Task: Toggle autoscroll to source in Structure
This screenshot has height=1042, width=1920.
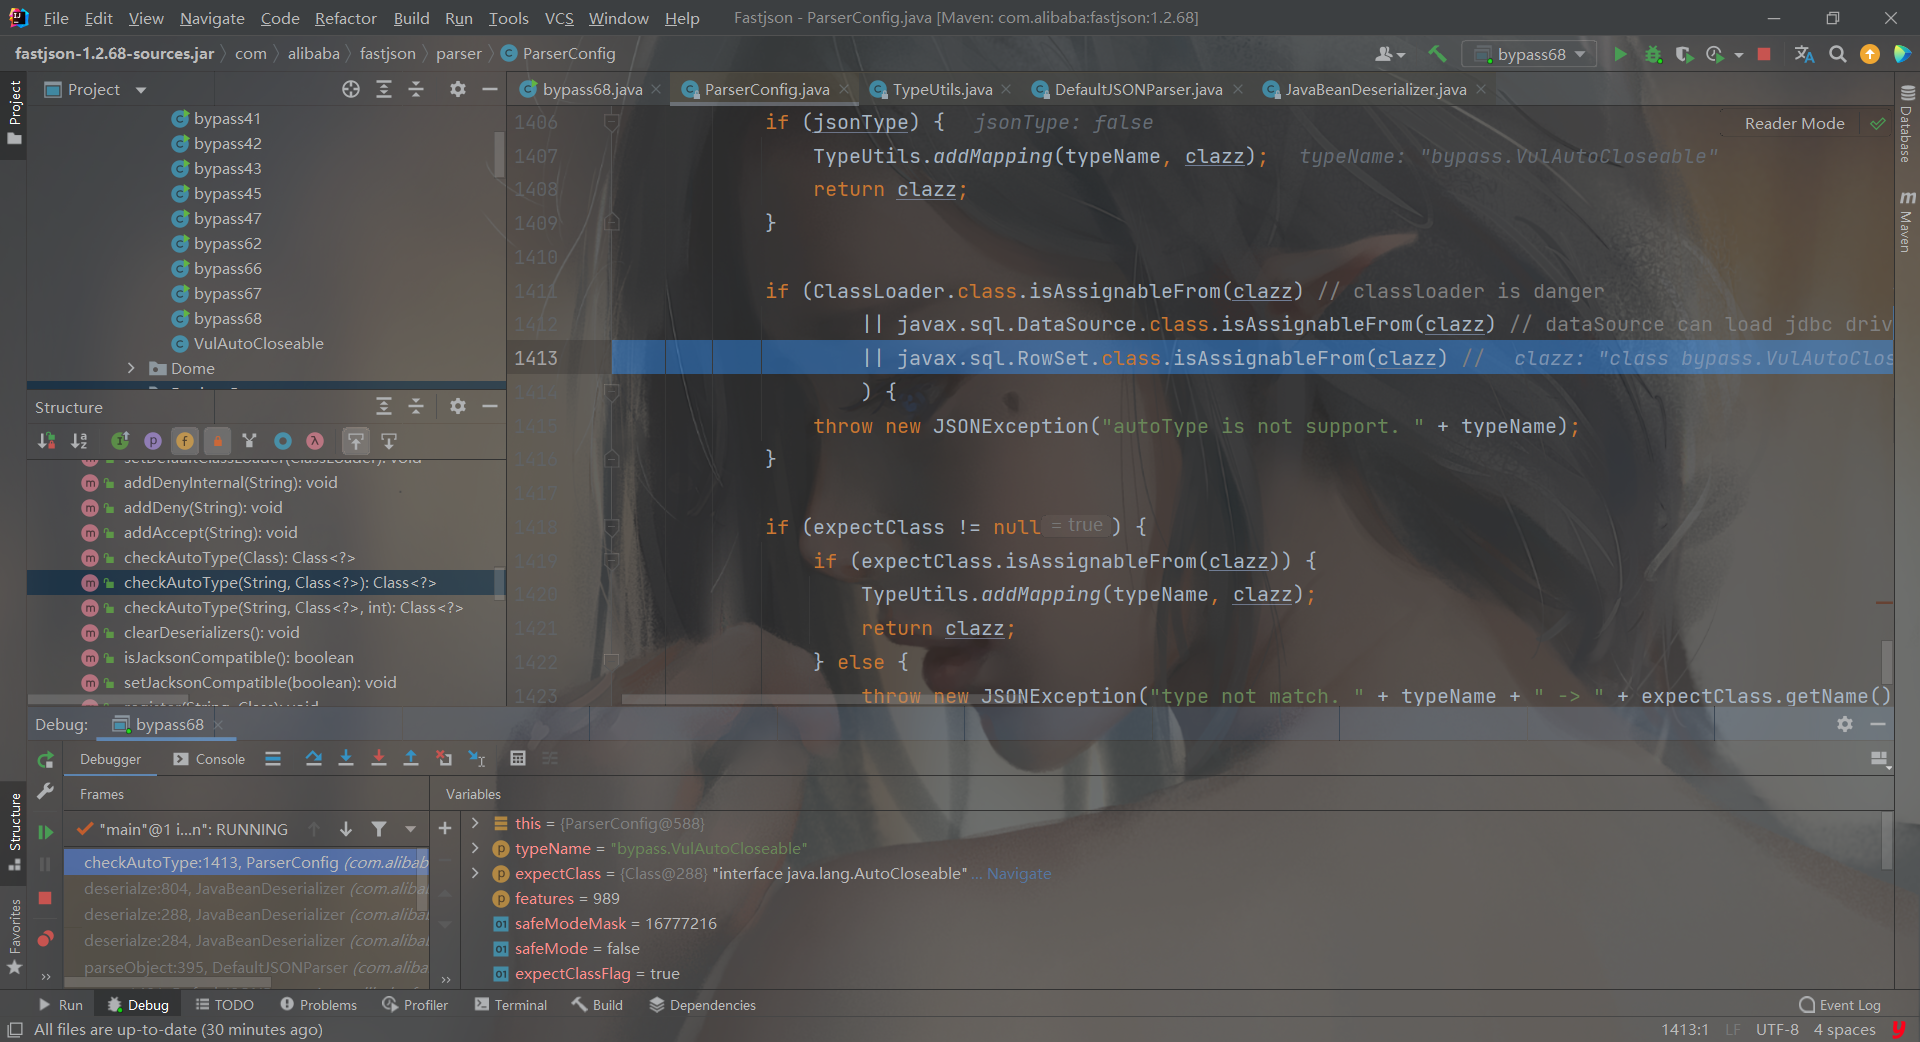Action: point(356,441)
